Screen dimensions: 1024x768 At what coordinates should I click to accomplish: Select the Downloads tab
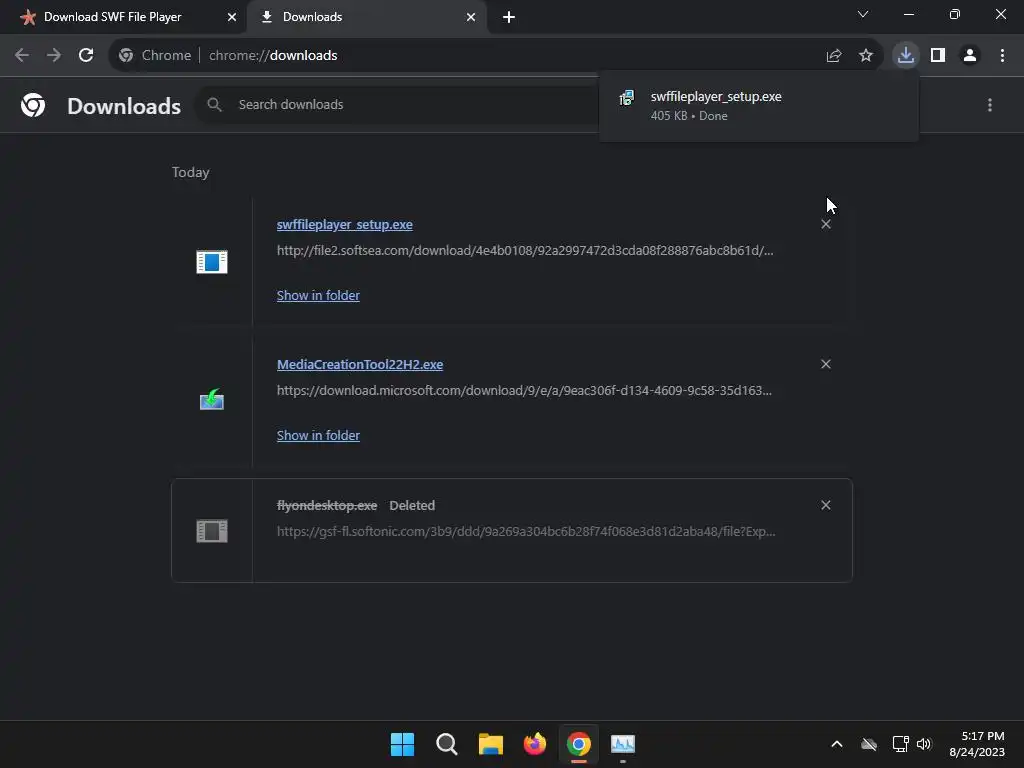[x=366, y=17]
